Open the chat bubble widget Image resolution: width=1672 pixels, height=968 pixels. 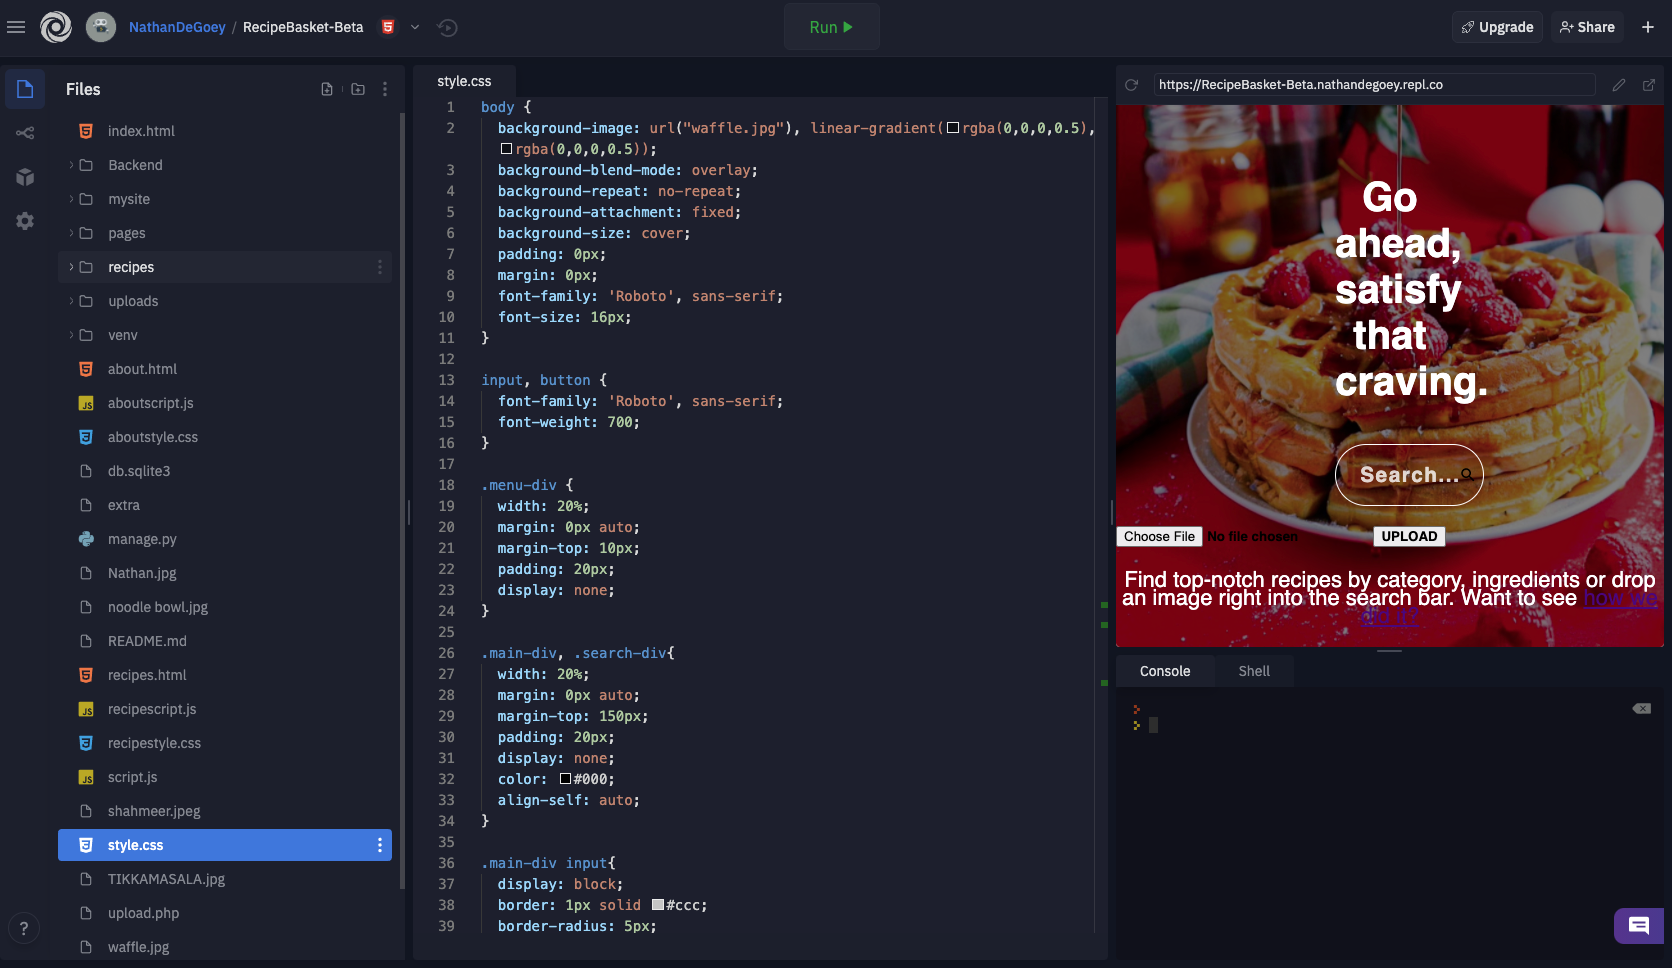click(1639, 926)
